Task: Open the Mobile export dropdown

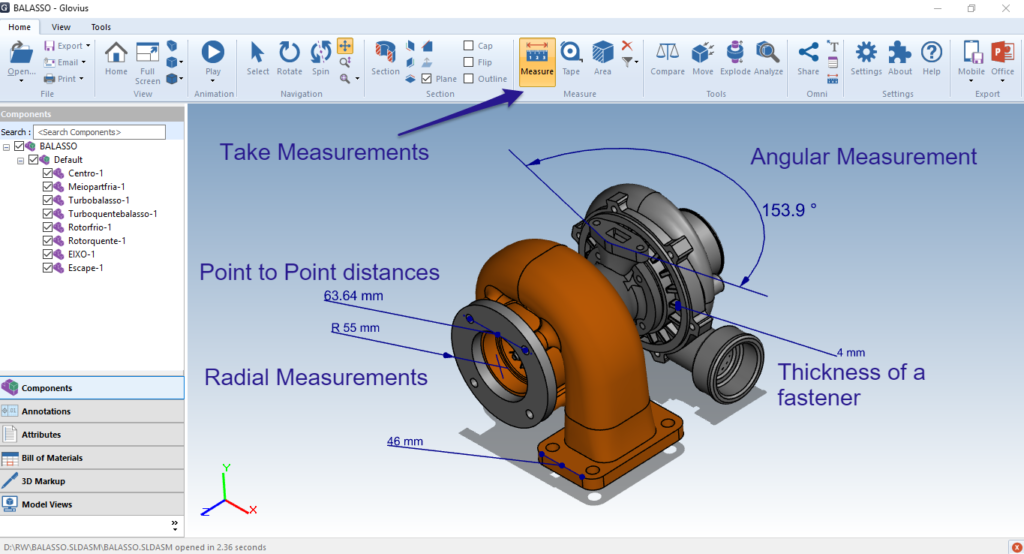Action: coord(970,81)
